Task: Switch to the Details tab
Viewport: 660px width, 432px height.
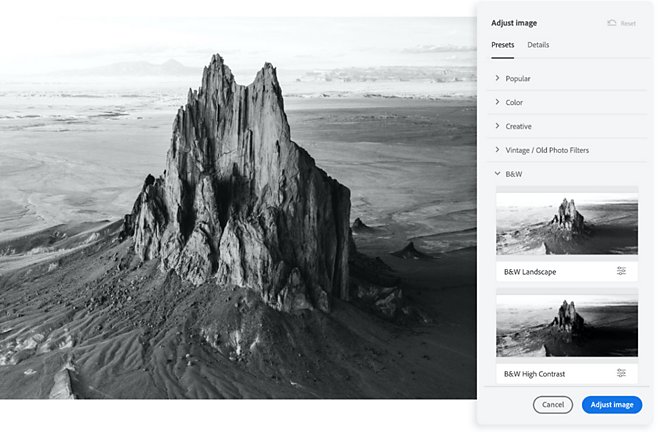Action: pyautogui.click(x=538, y=45)
